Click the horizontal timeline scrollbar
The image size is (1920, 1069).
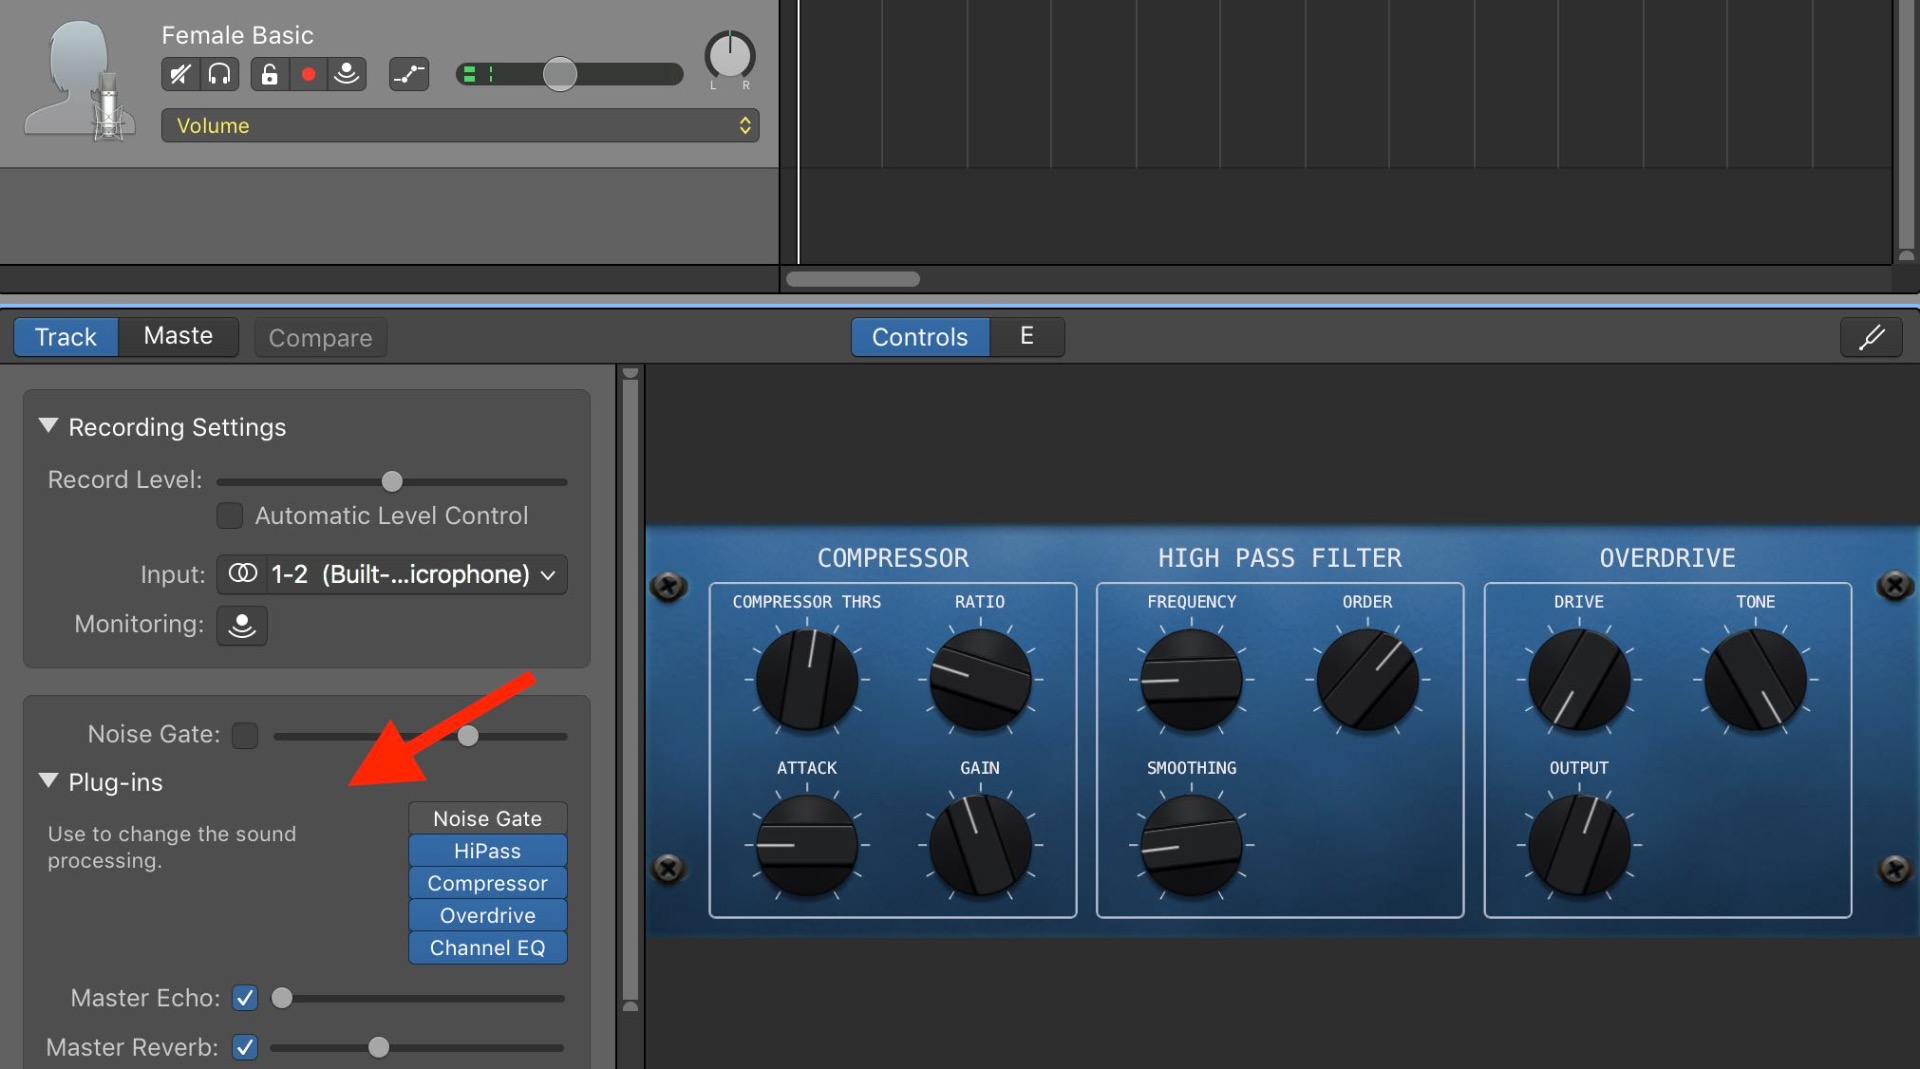click(x=853, y=279)
